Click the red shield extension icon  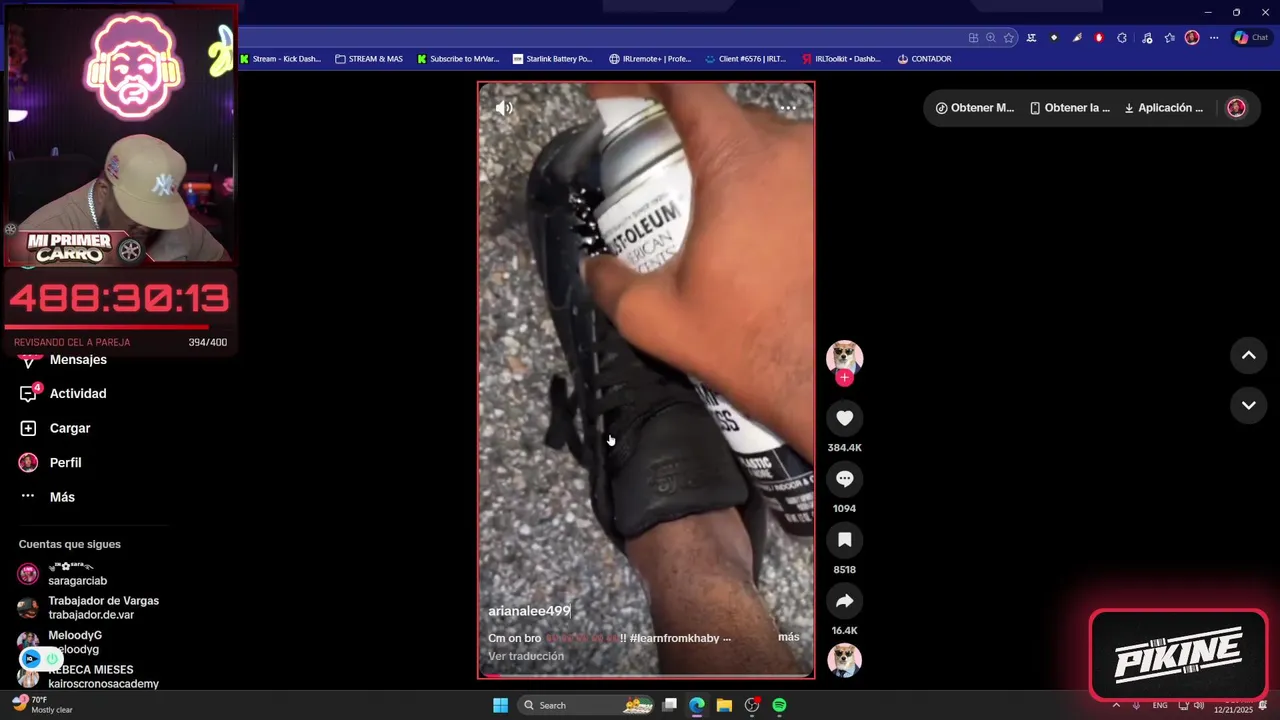[1099, 38]
